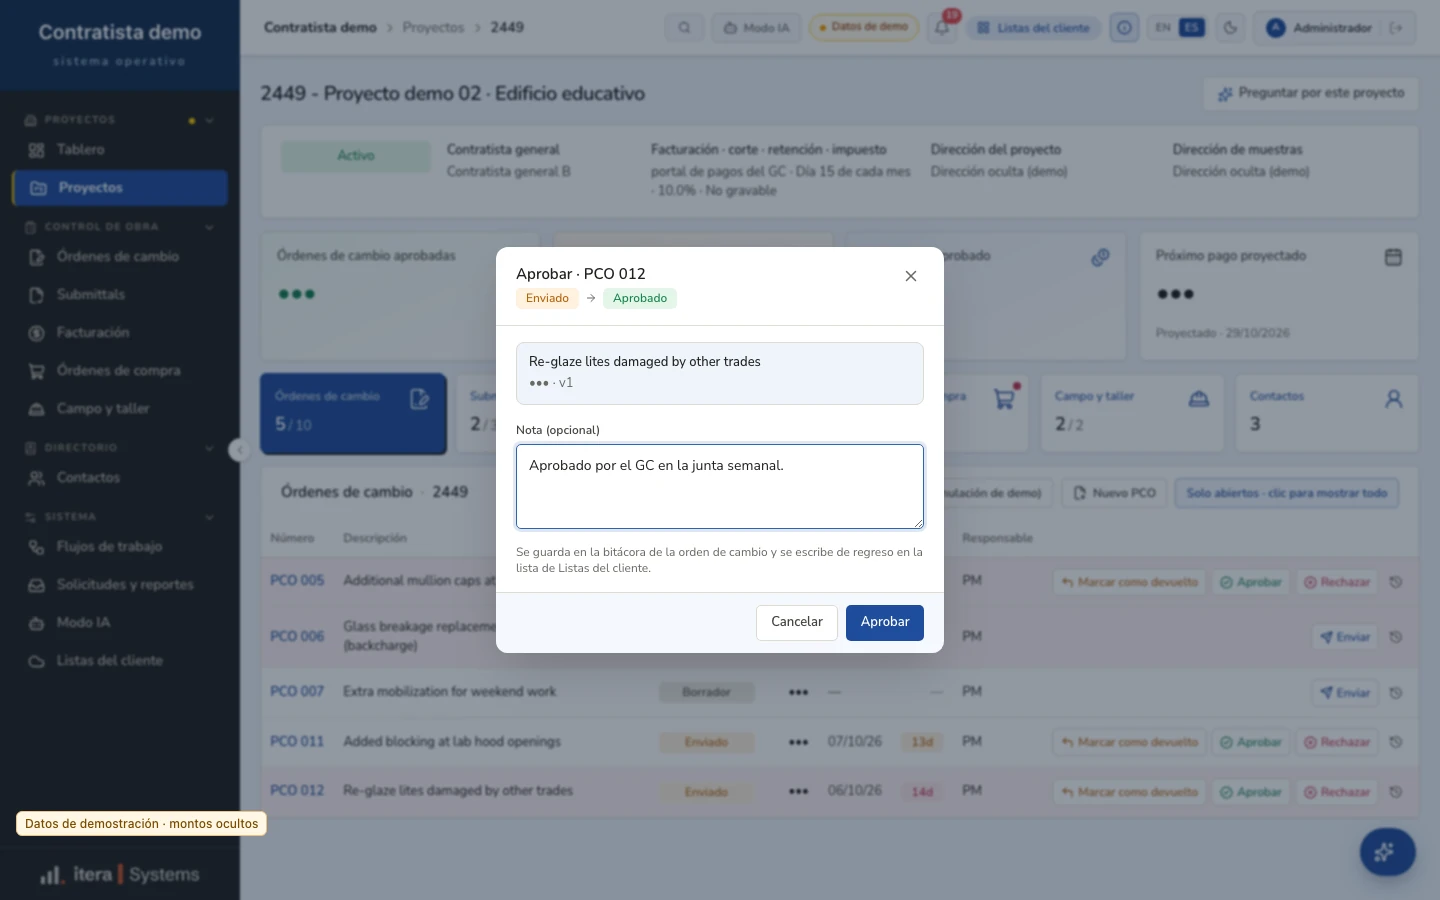The width and height of the screenshot is (1440, 900).
Task: Open history icon for PCO 007 row
Action: 1396,692
